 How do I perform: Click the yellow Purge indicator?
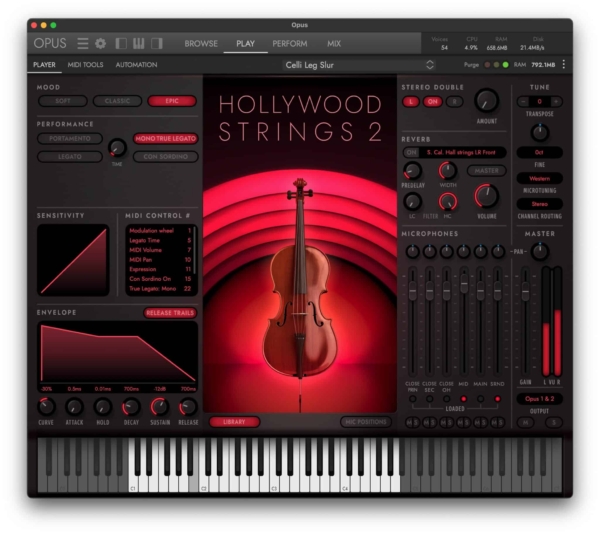coord(496,65)
